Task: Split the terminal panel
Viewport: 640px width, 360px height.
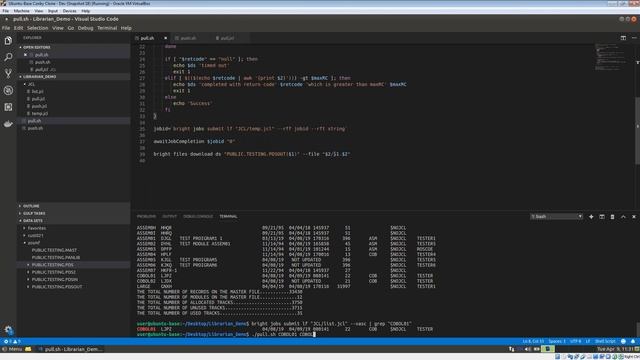Action: pyautogui.click(x=602, y=217)
